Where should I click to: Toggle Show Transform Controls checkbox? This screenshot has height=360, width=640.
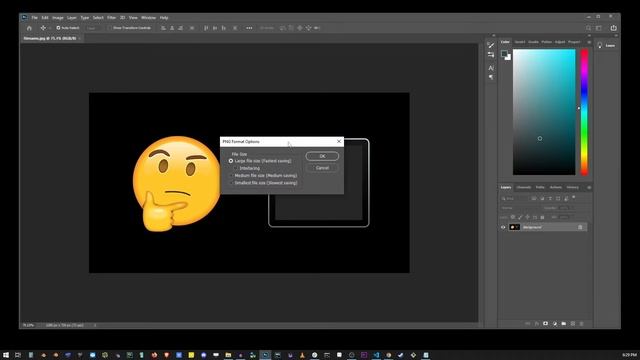click(x=110, y=28)
